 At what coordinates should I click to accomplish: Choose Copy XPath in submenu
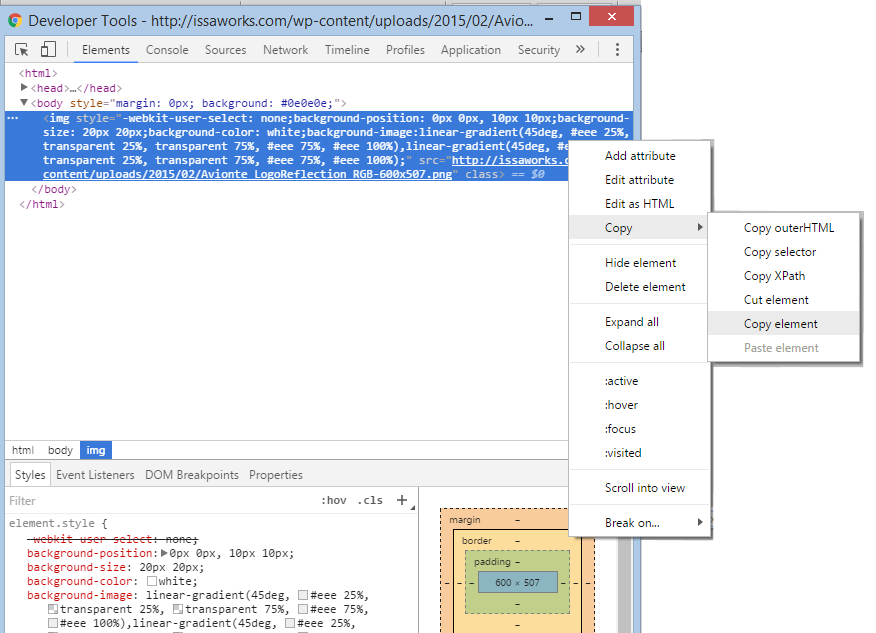(784, 276)
